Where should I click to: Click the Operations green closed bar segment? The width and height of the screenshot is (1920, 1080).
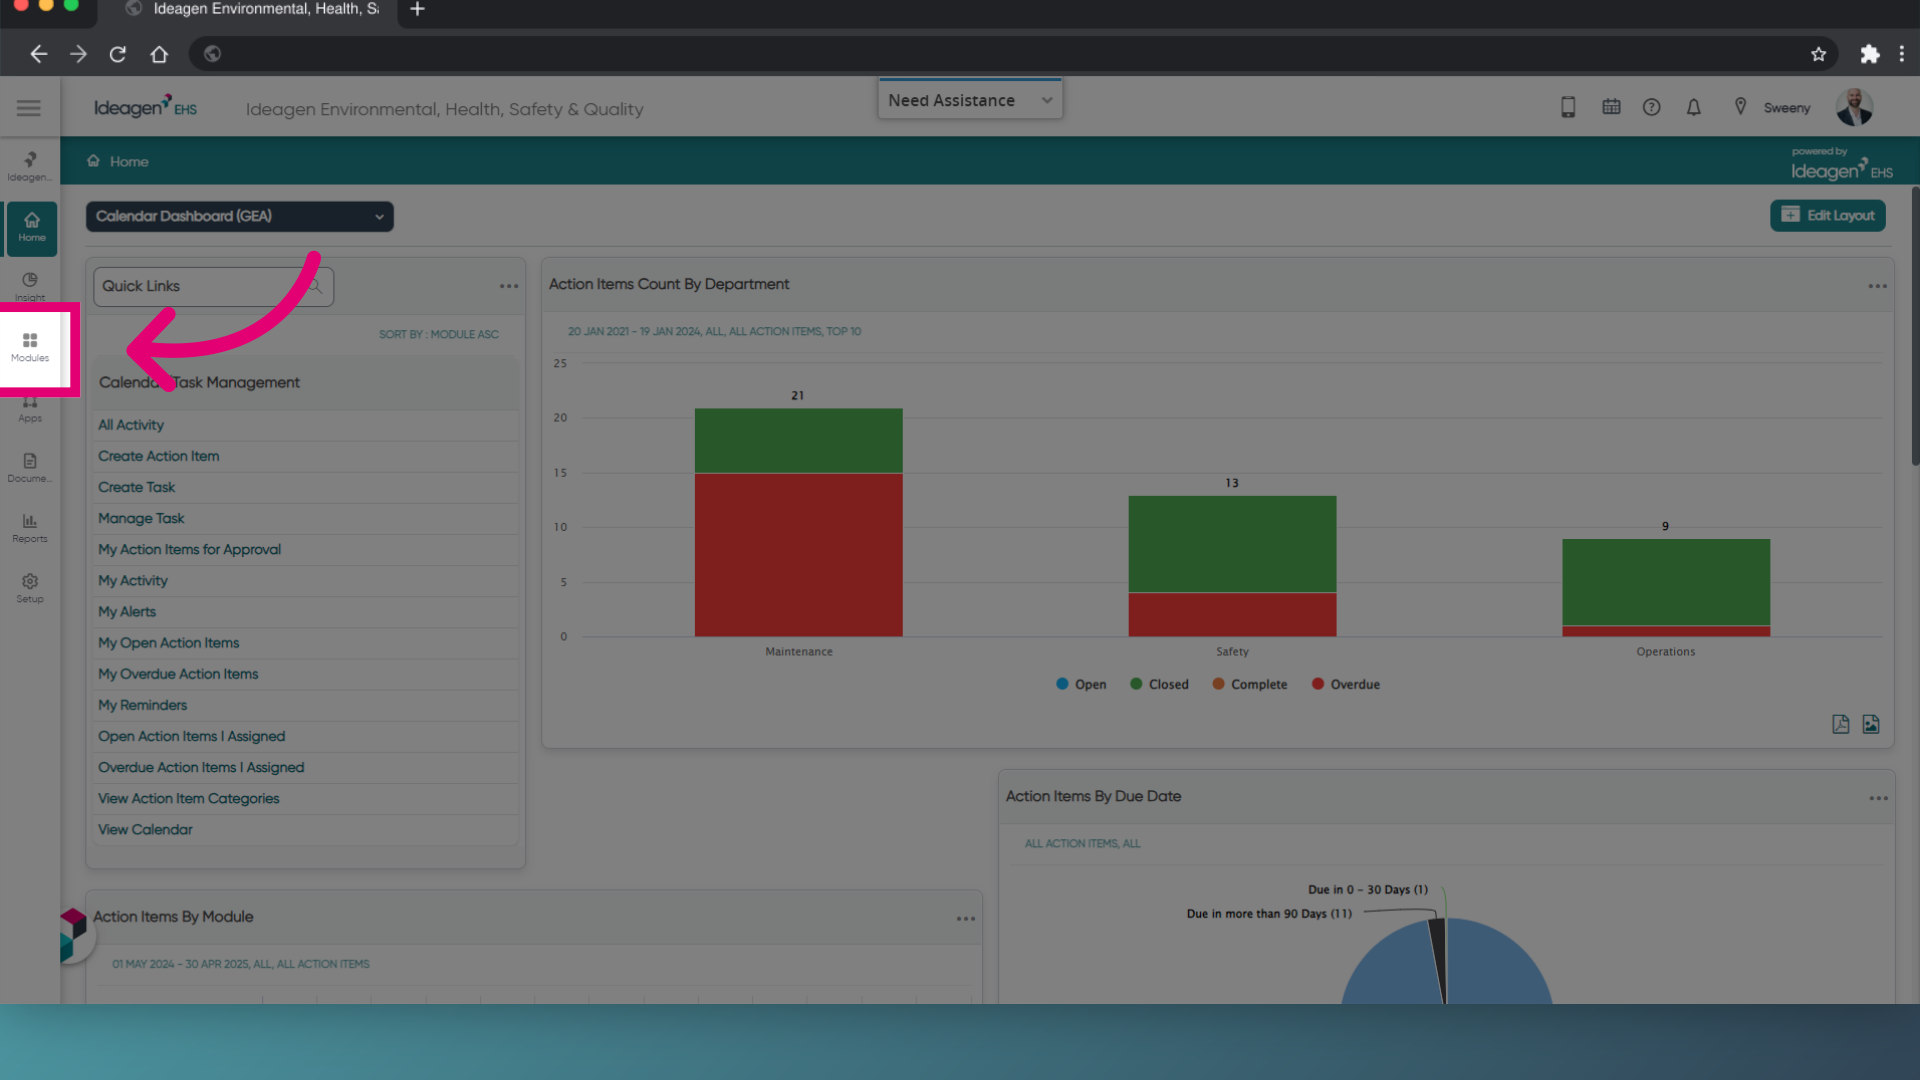[1666, 582]
